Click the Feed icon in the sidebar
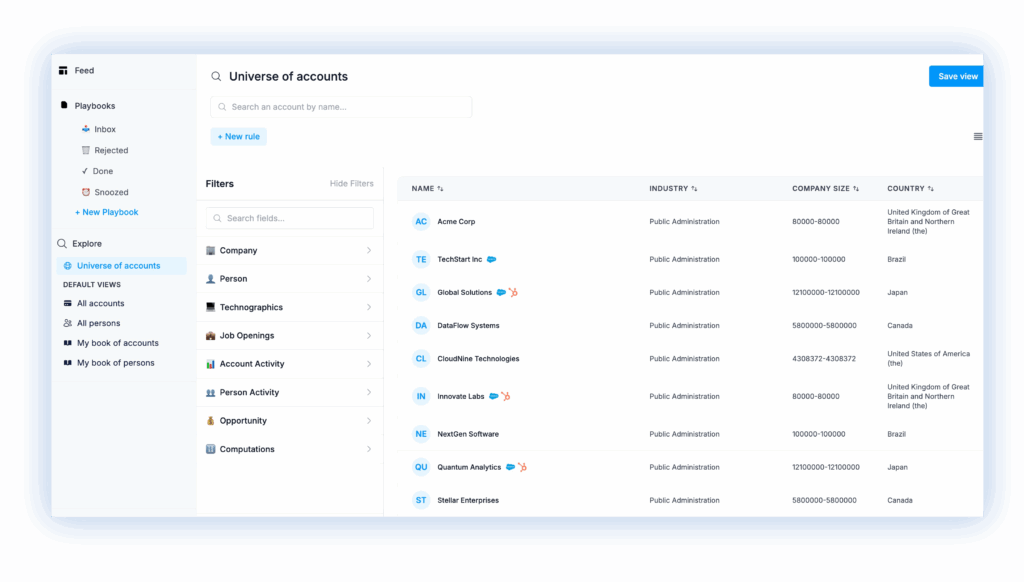1024x582 pixels. (63, 71)
